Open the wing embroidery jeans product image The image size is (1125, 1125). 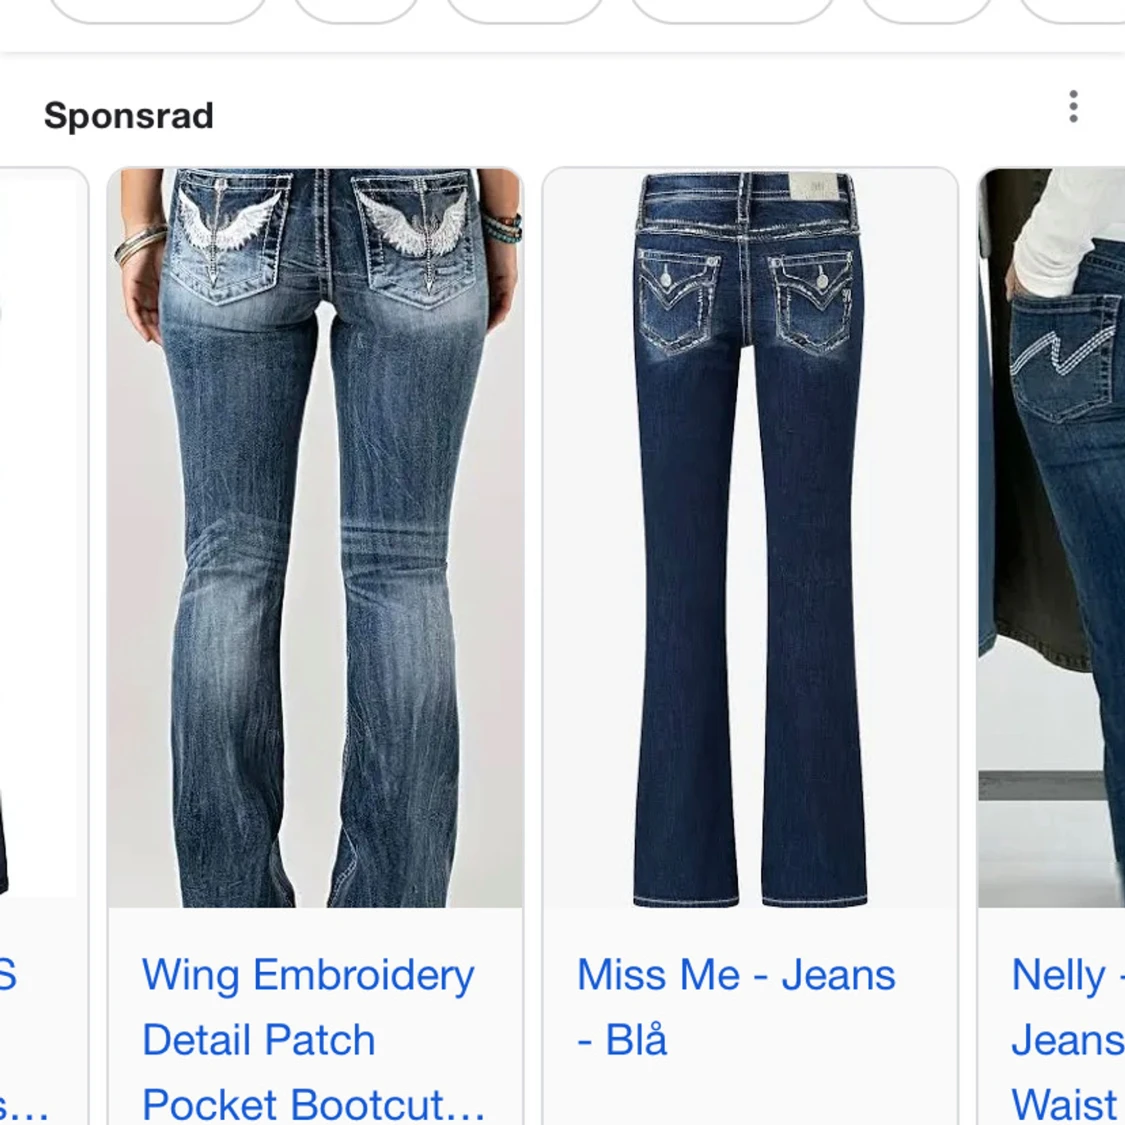pos(315,538)
